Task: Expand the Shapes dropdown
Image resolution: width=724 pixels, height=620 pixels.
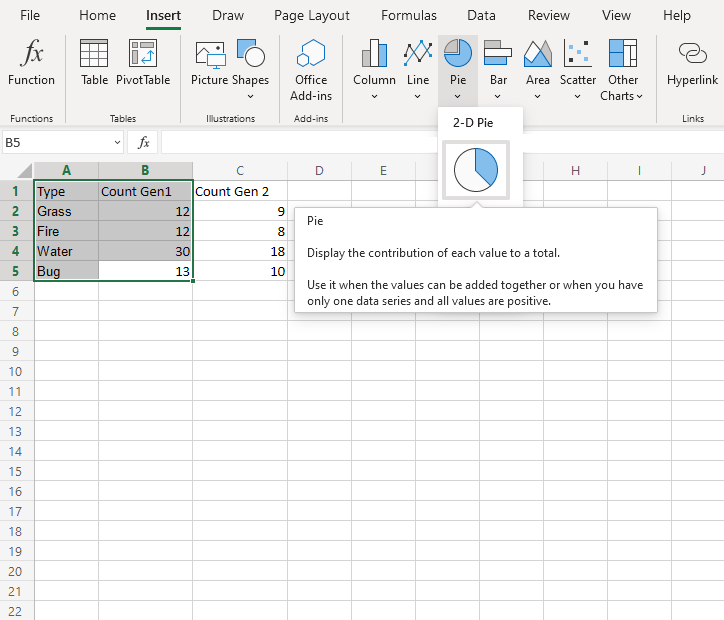Action: click(x=250, y=97)
